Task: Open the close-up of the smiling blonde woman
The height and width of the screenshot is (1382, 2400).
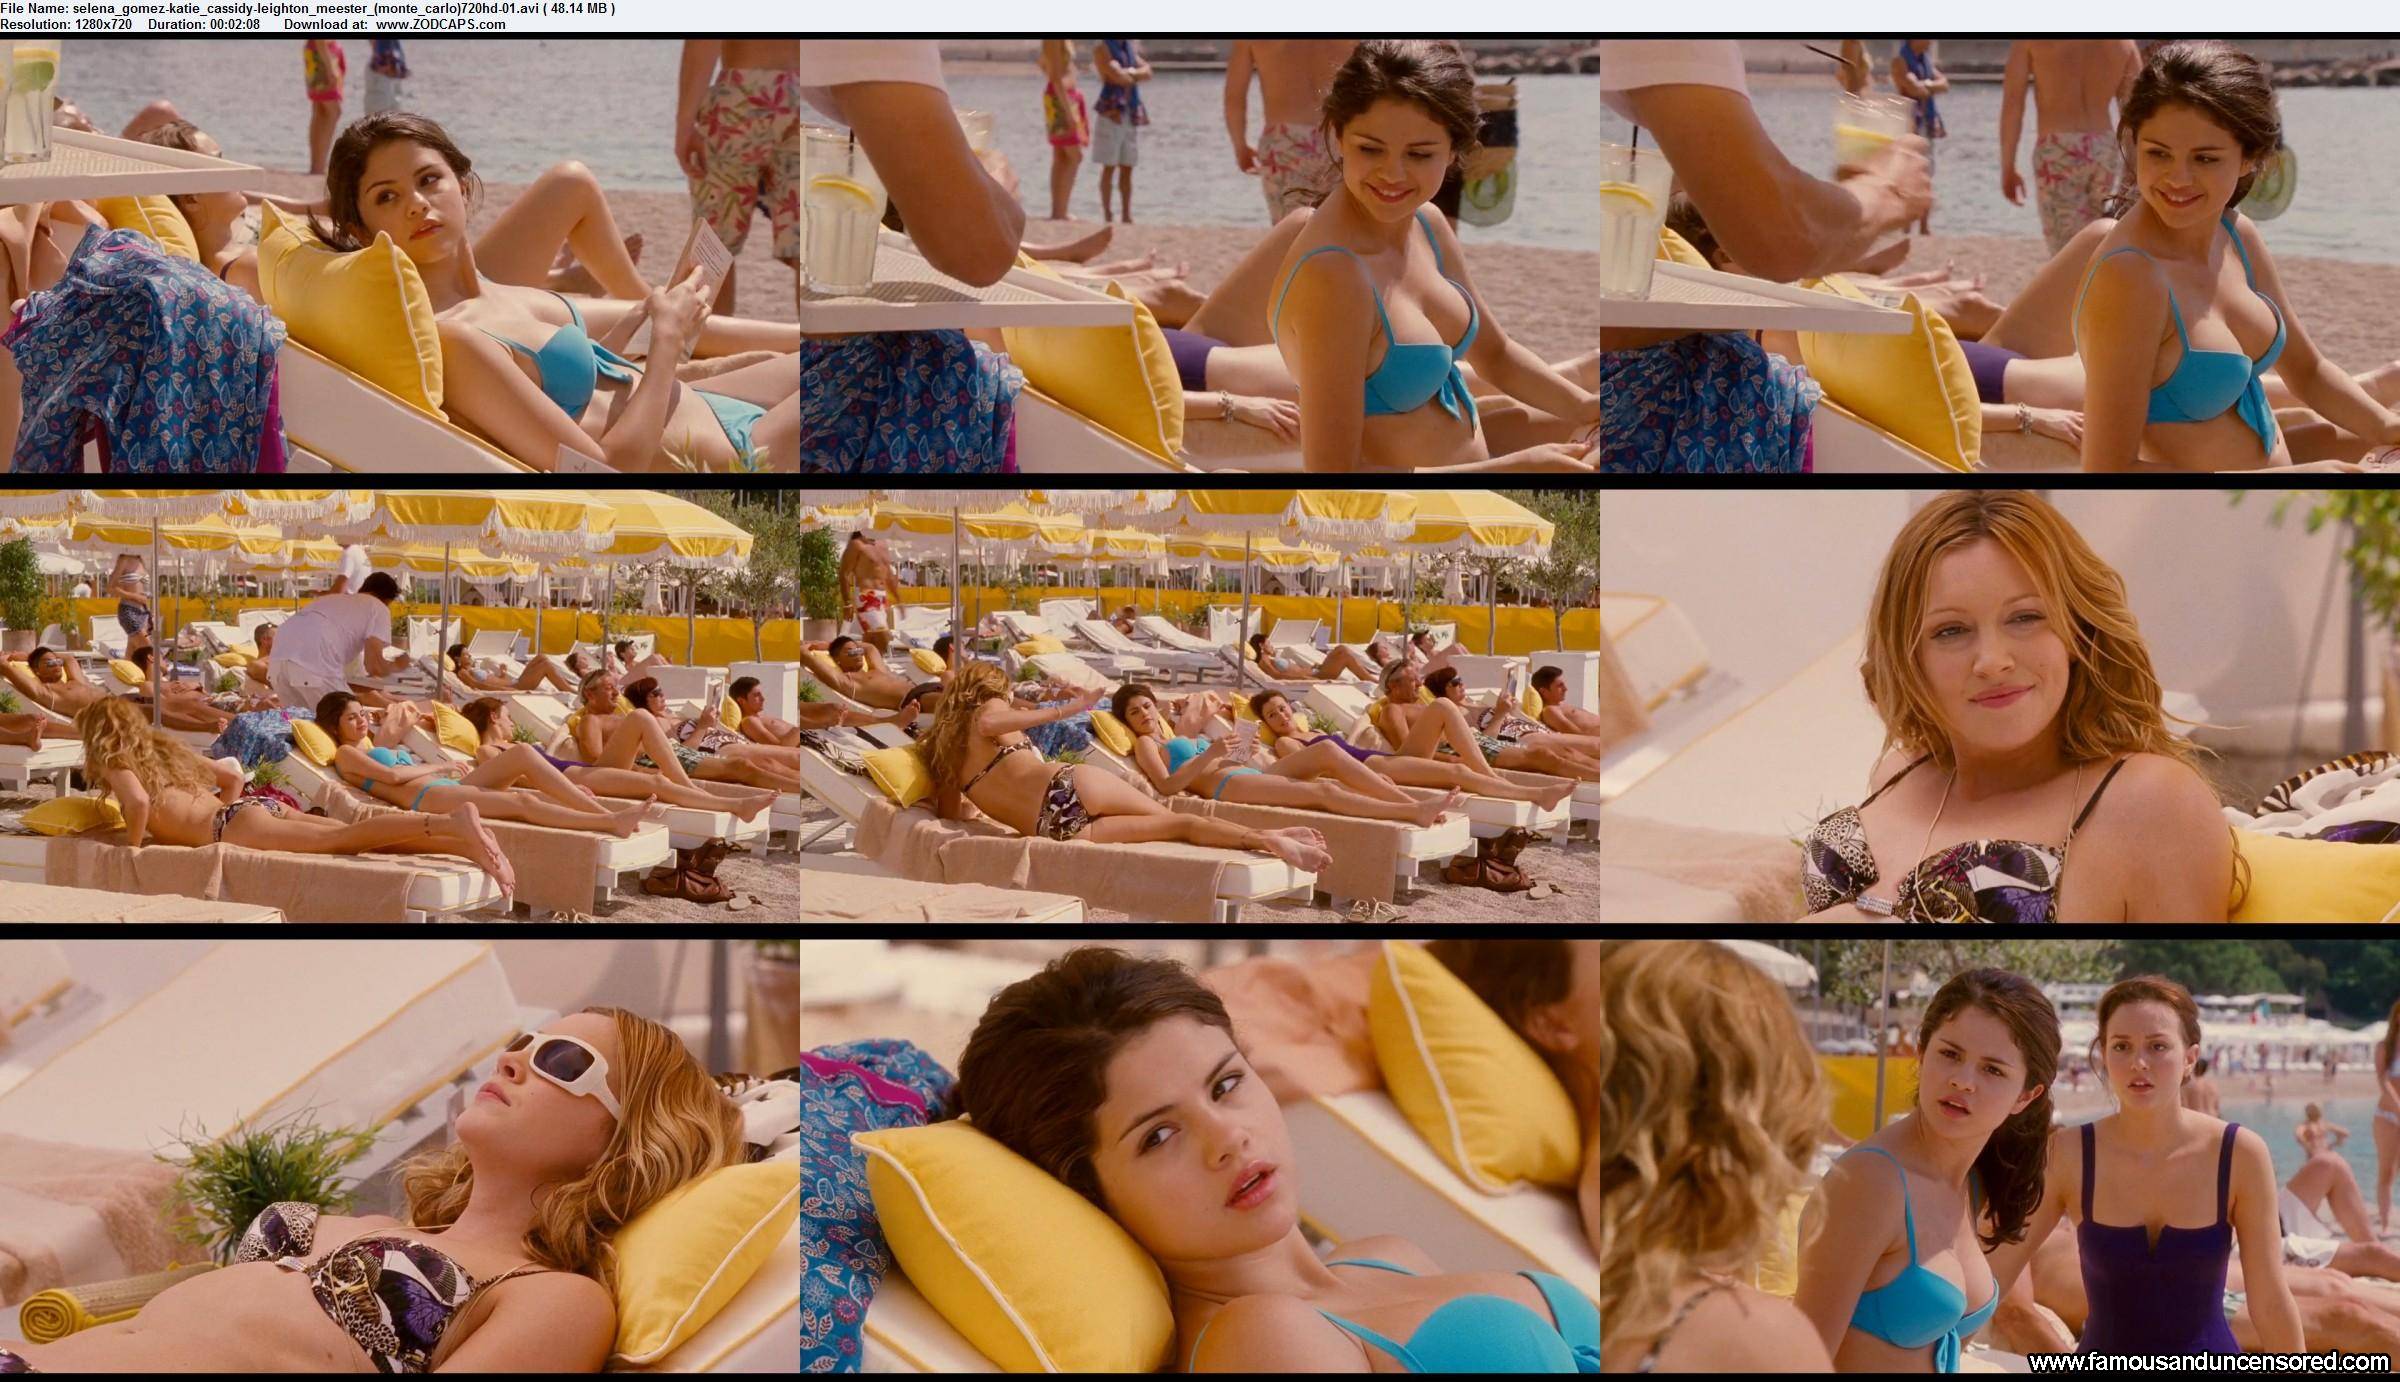Action: (x=2000, y=706)
